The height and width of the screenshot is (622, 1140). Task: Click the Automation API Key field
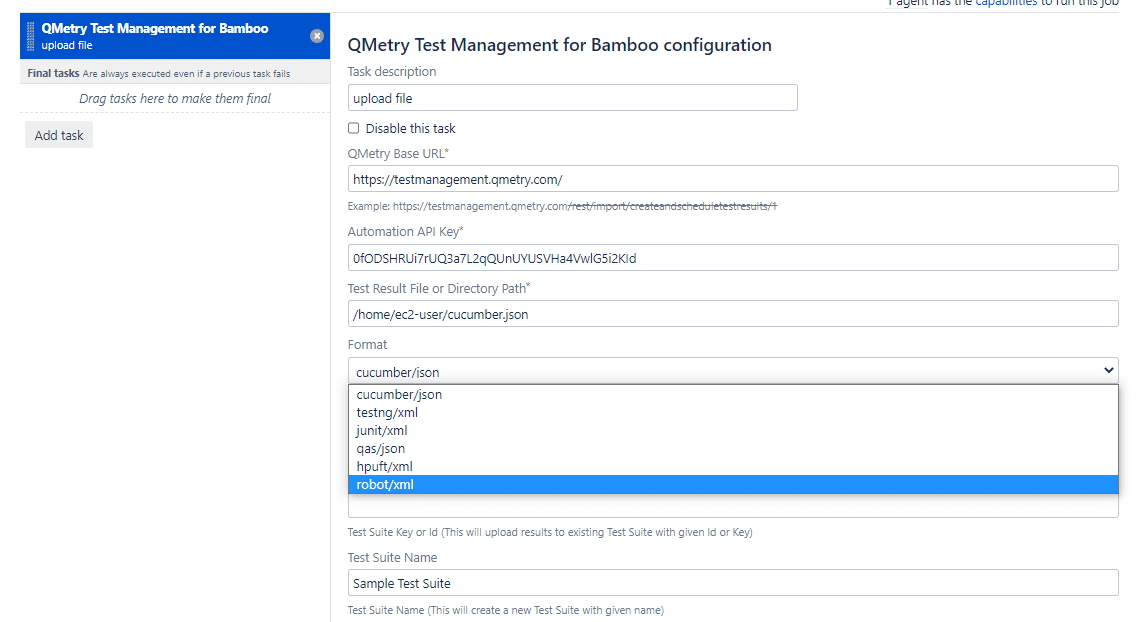(732, 258)
